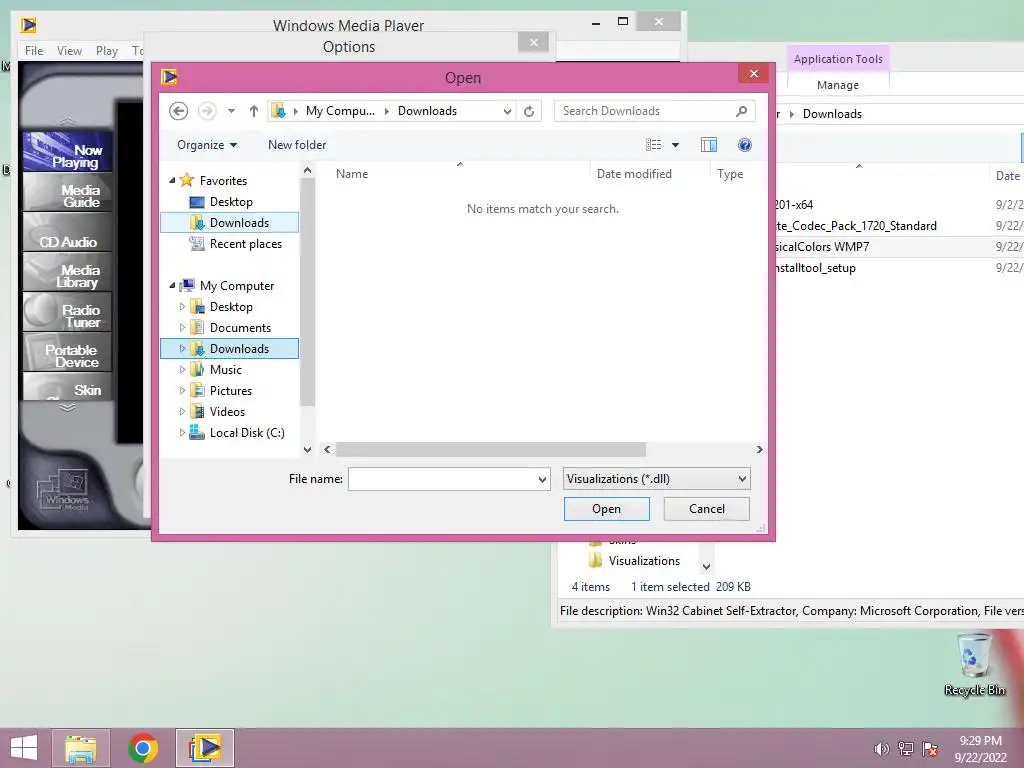Select Recent places under Favorites
The height and width of the screenshot is (768, 1024).
point(236,244)
